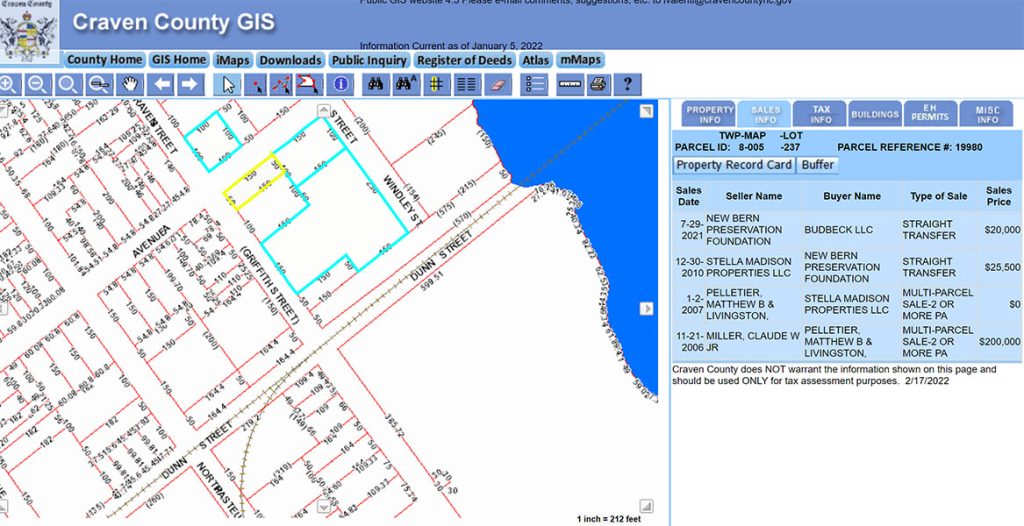This screenshot has height=526, width=1024.
Task: Click the Sales Price column header
Action: click(x=999, y=196)
